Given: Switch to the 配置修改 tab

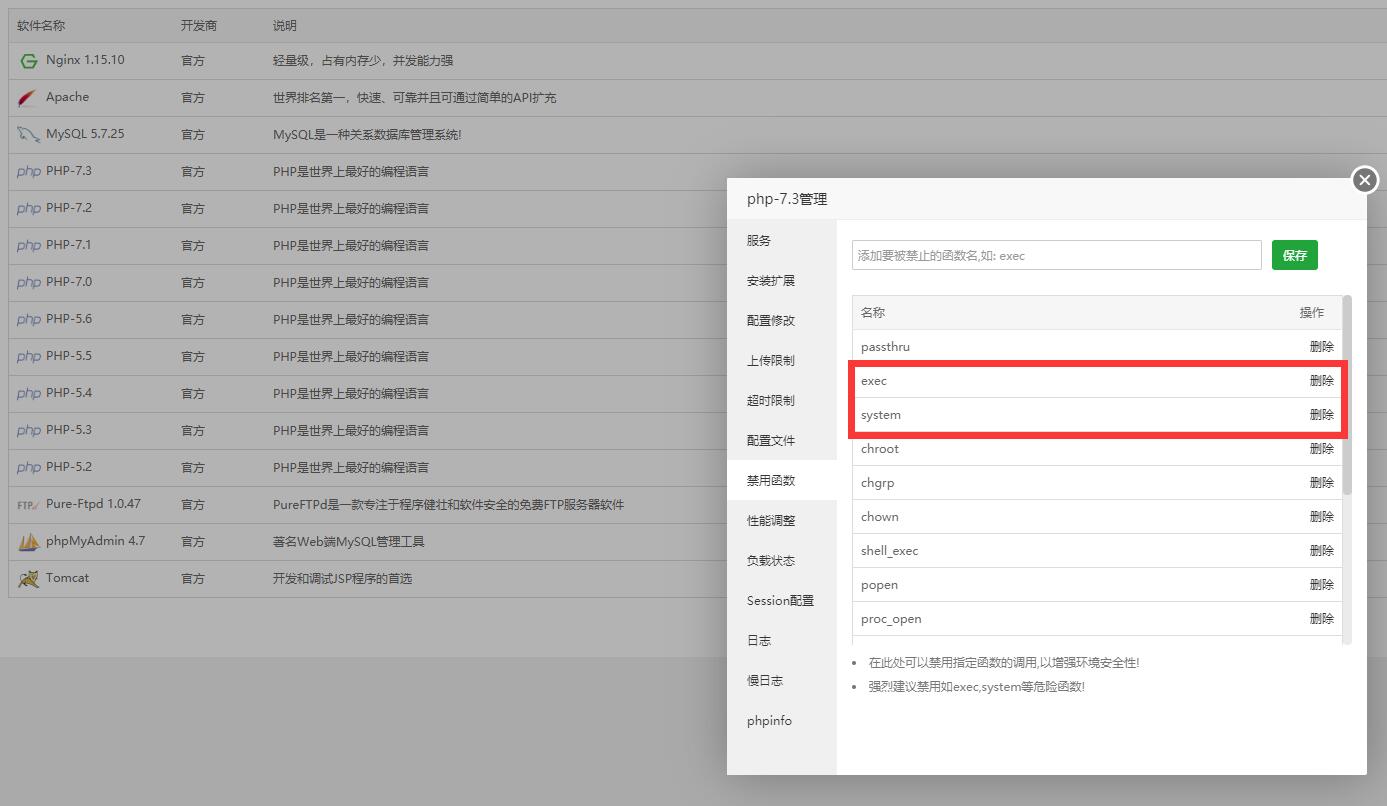Looking at the screenshot, I should point(782,321).
